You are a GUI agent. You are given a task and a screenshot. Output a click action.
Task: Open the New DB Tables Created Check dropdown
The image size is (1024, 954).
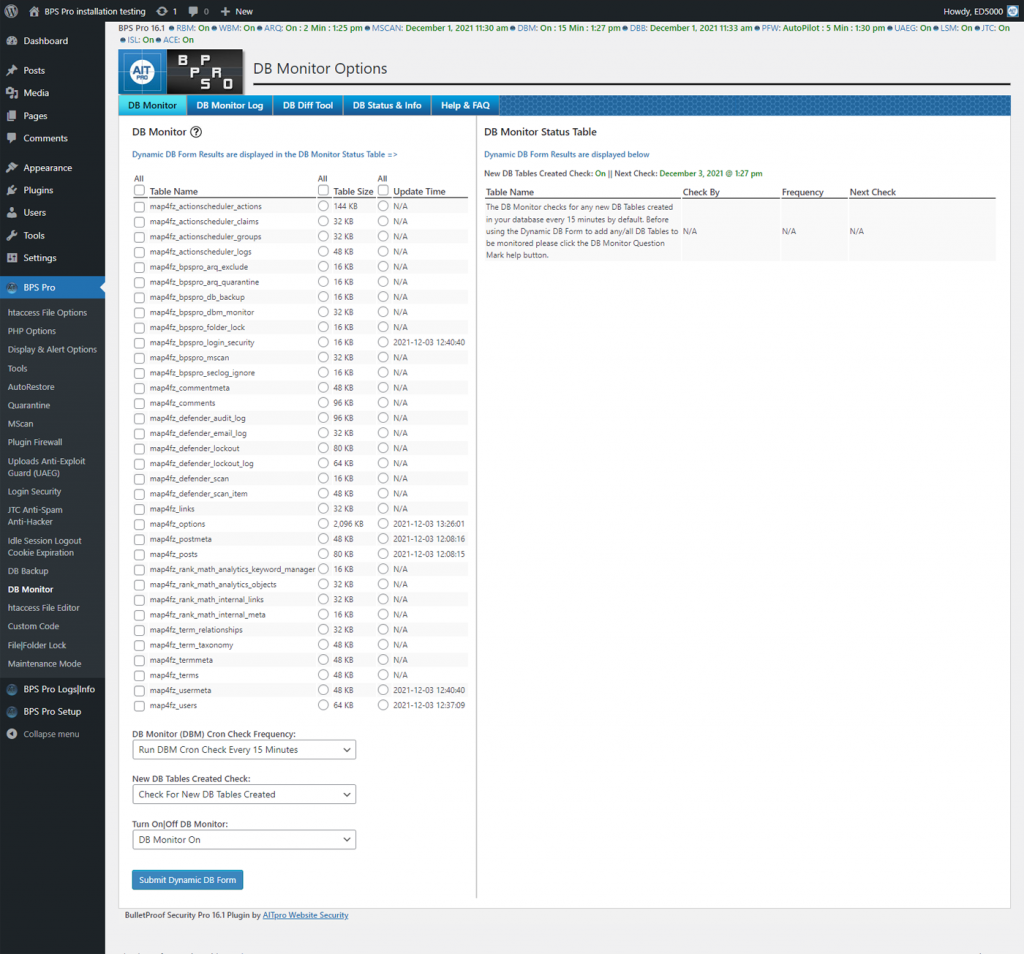click(x=244, y=795)
